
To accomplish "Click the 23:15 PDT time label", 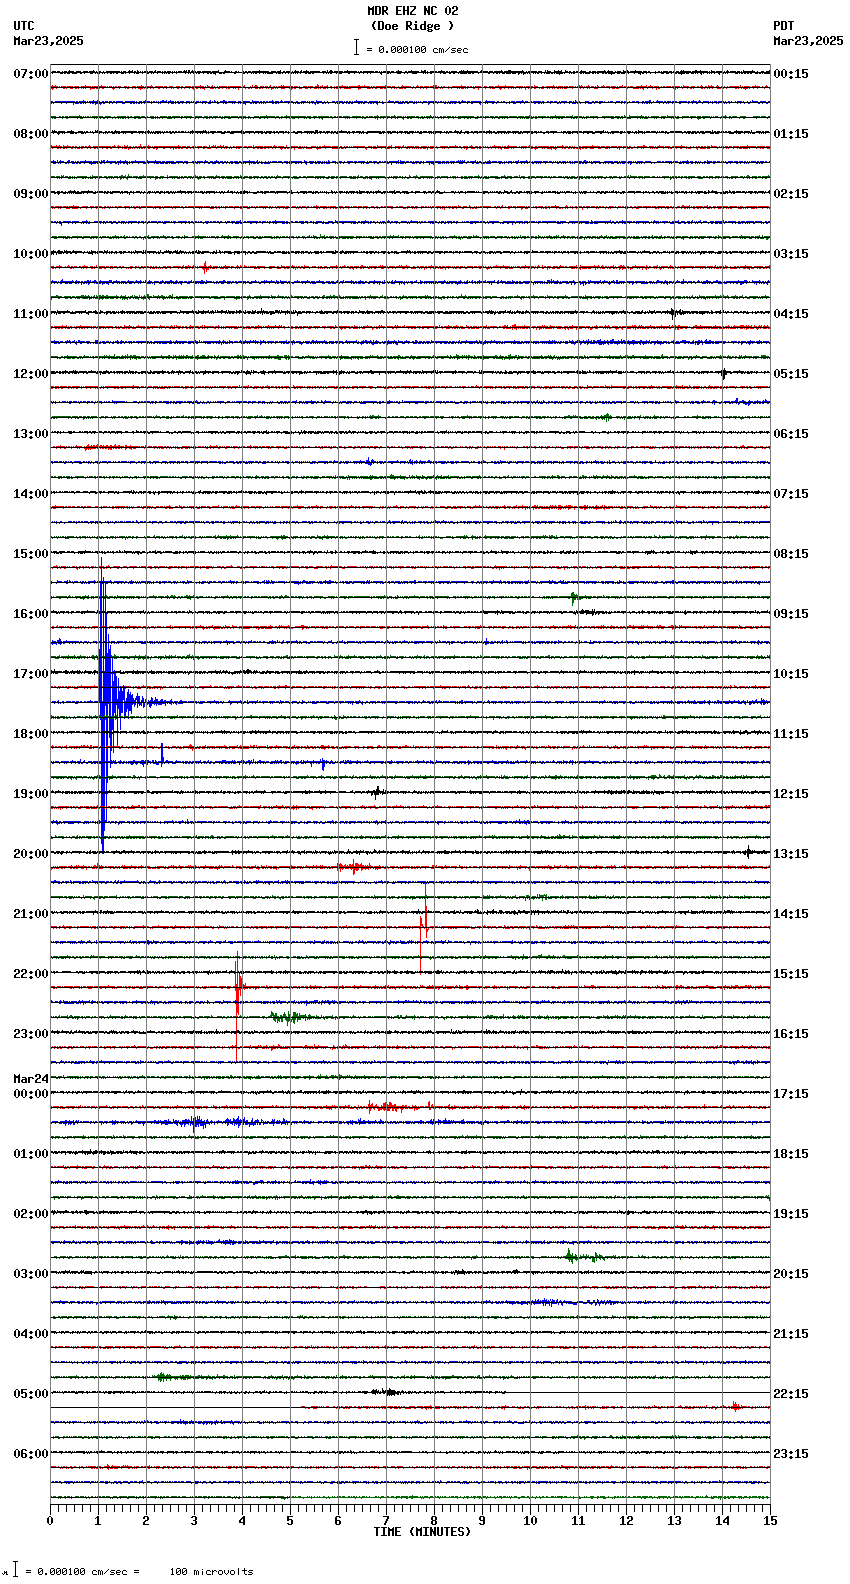I will (791, 1454).
